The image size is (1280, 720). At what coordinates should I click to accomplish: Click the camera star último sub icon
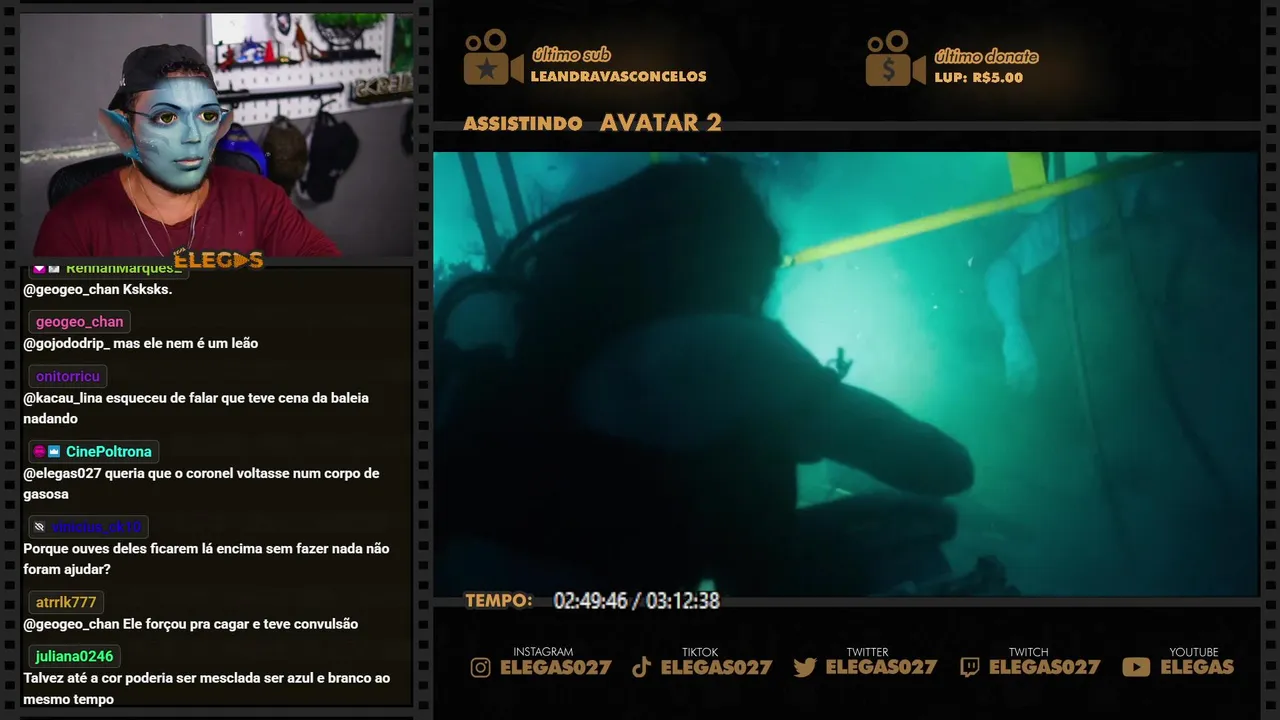point(493,57)
